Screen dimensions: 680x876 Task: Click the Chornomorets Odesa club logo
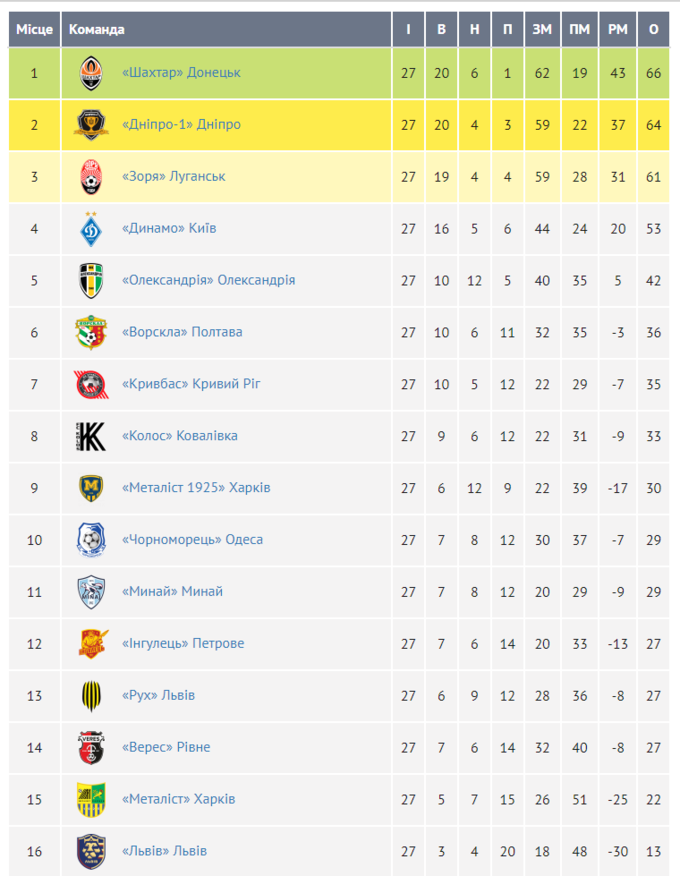(91, 540)
